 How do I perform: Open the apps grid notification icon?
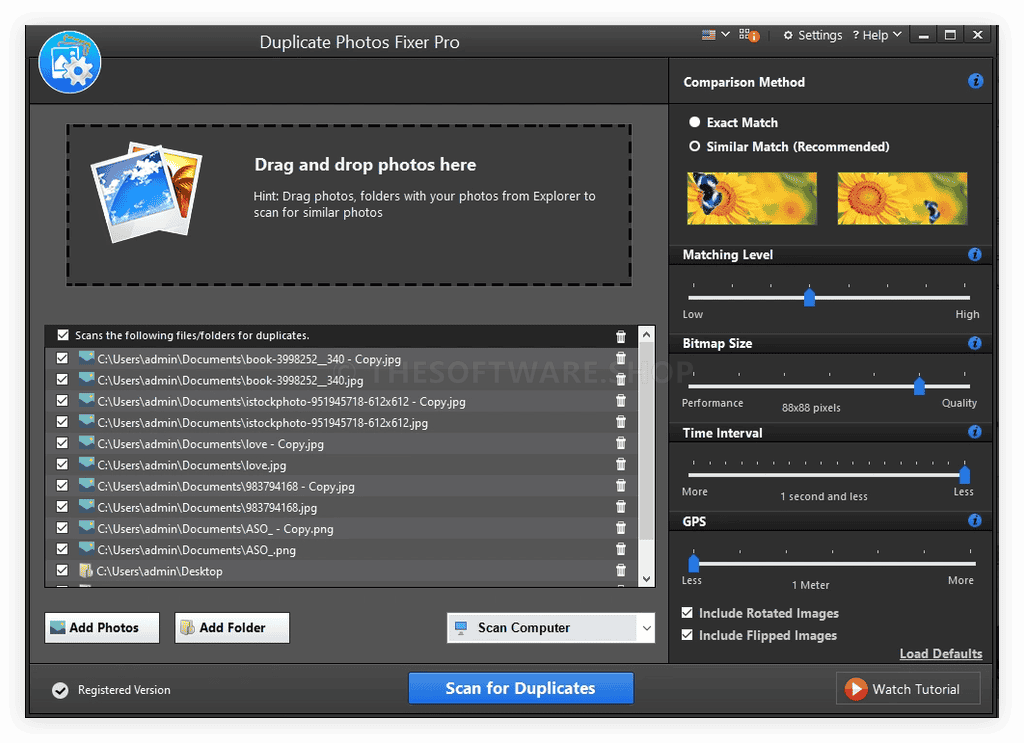[x=748, y=35]
